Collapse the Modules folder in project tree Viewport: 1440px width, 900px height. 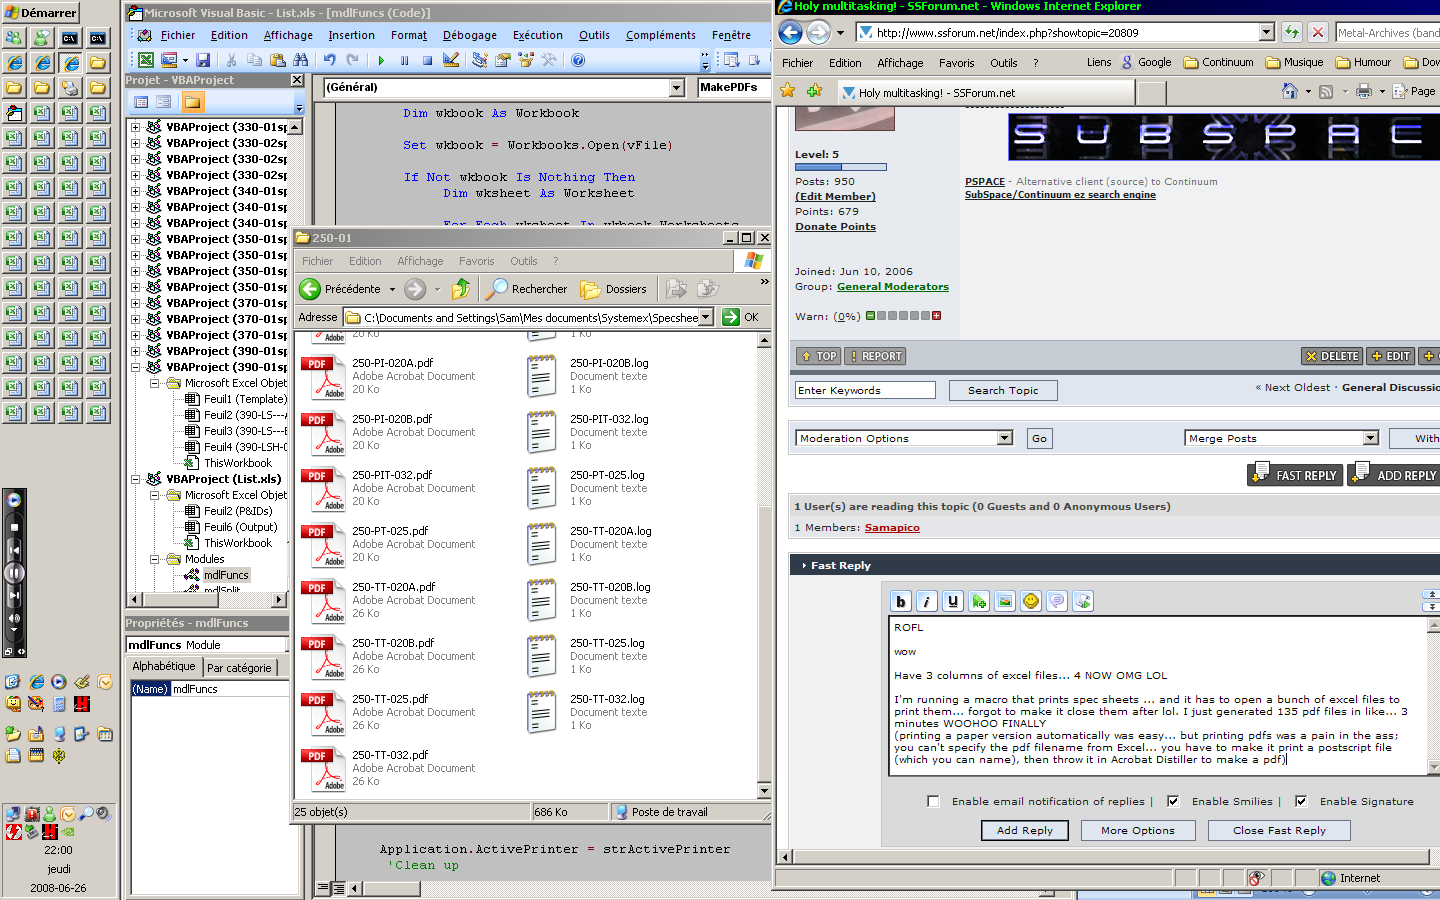click(x=155, y=559)
